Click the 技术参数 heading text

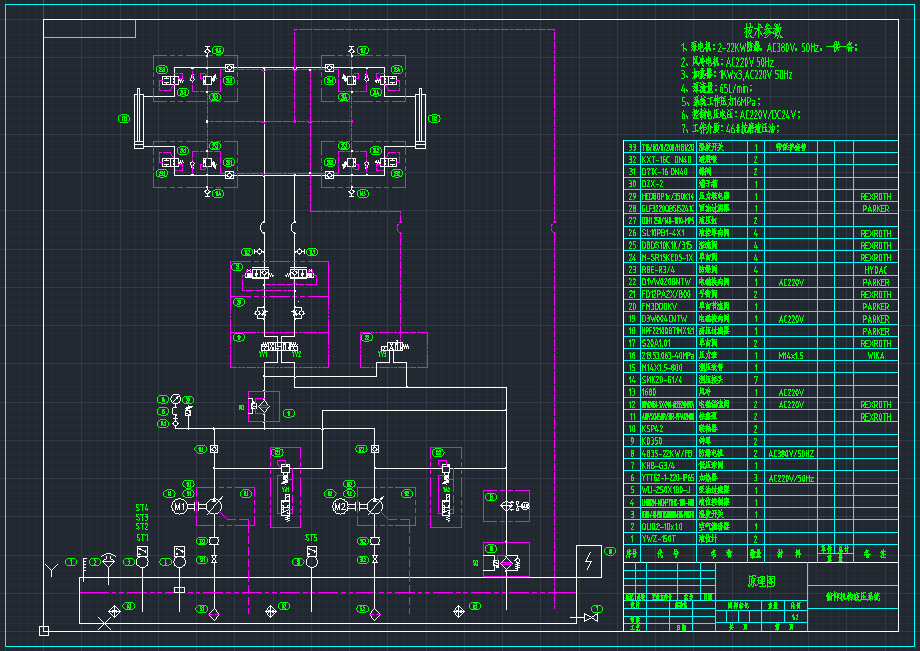(x=763, y=30)
